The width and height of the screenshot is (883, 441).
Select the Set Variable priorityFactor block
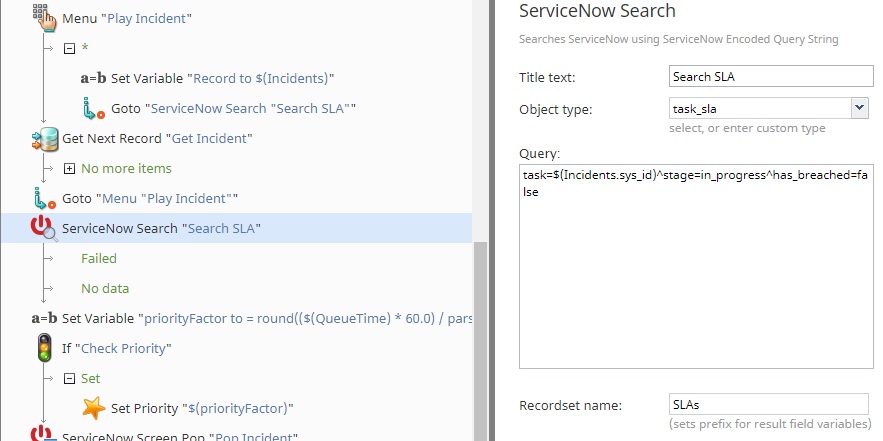[x=267, y=318]
